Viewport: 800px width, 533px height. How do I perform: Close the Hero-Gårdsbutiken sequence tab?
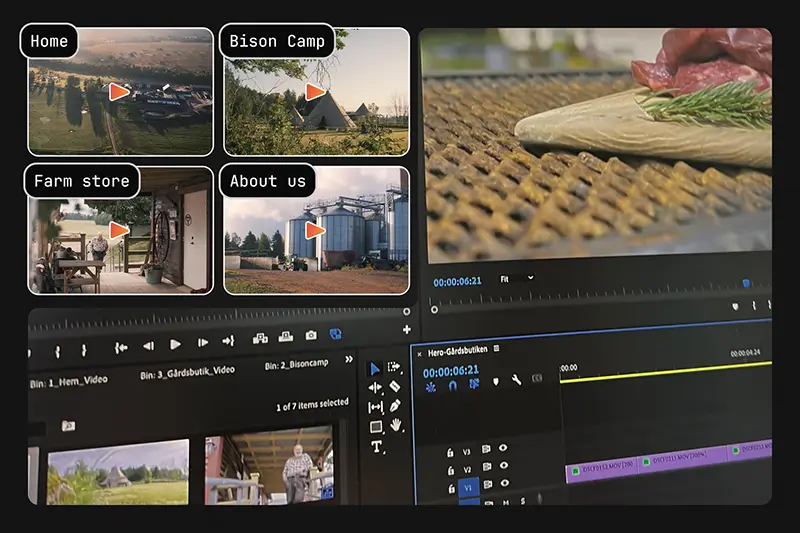419,354
